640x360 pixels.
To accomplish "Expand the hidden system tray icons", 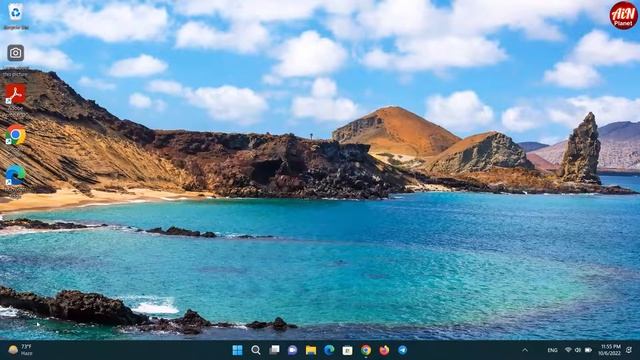I will click(525, 350).
